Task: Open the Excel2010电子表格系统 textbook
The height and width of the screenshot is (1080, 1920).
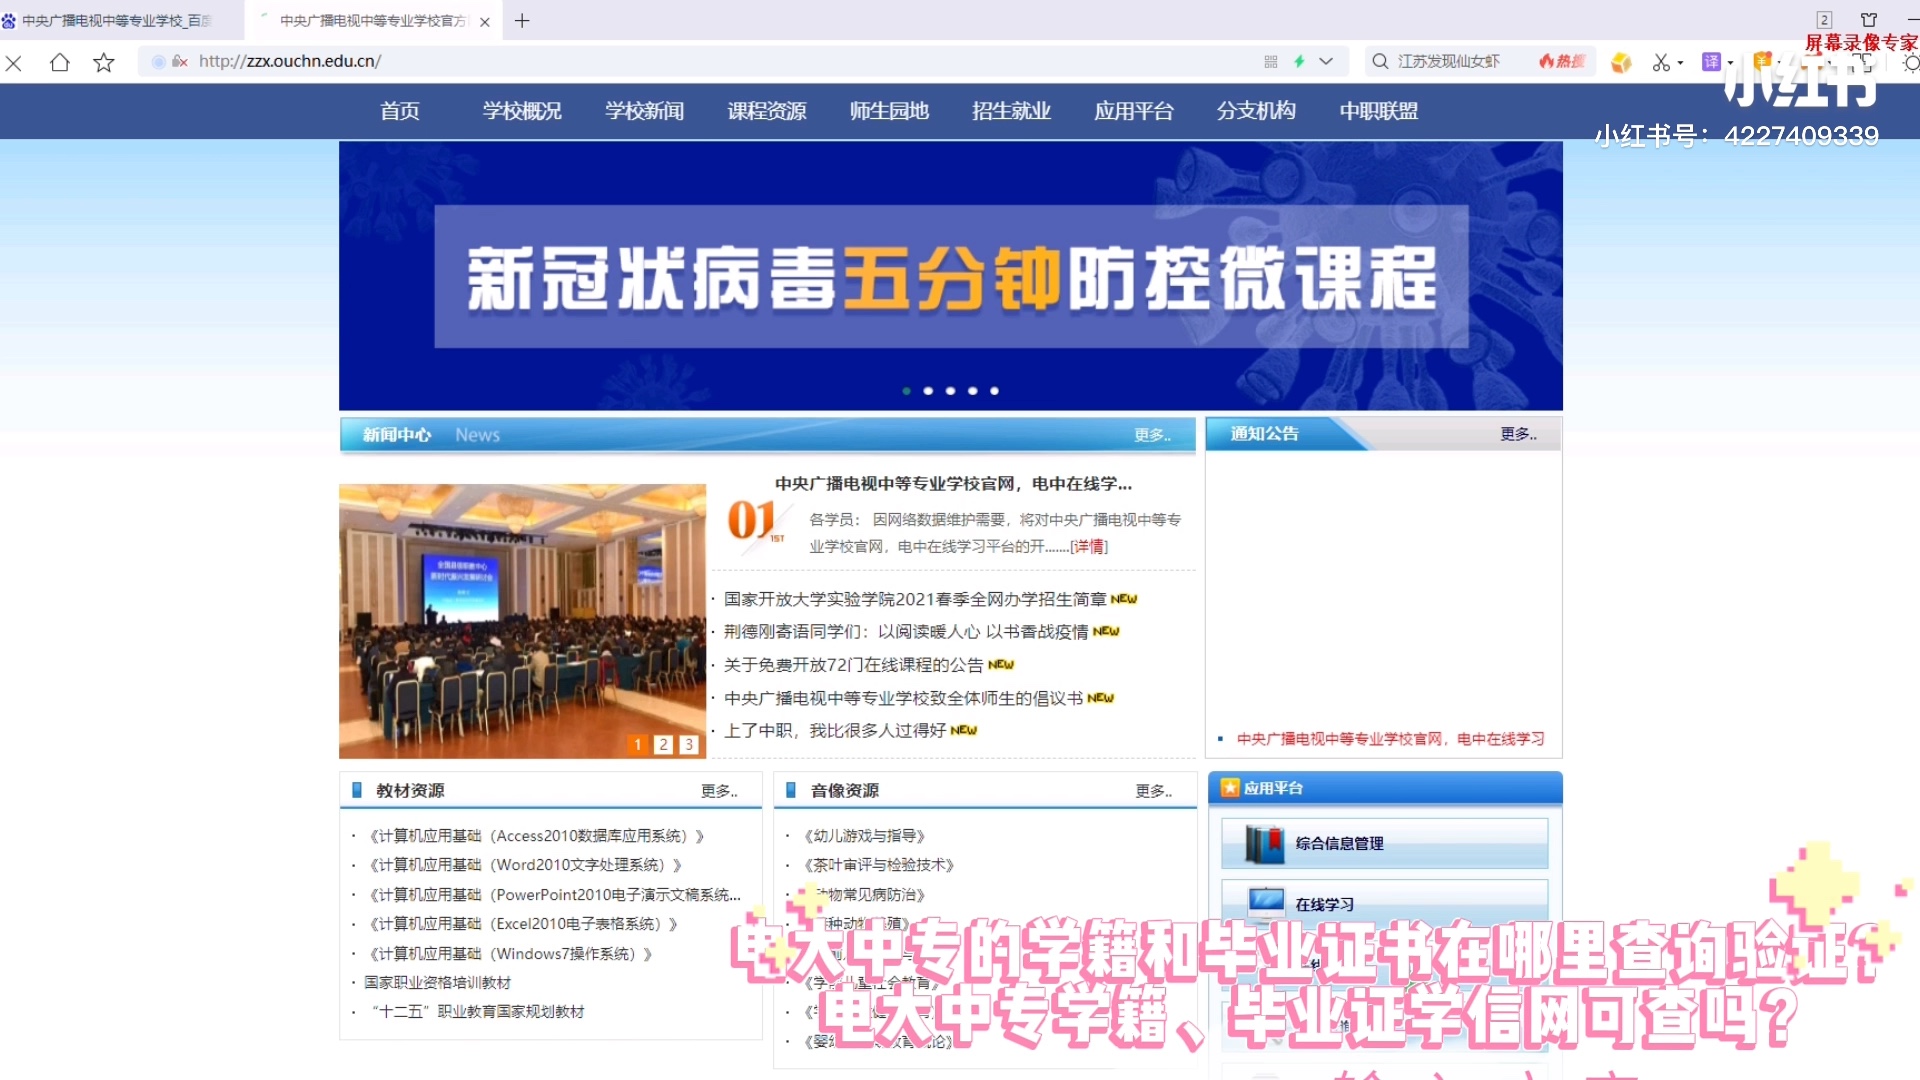Action: [523, 924]
